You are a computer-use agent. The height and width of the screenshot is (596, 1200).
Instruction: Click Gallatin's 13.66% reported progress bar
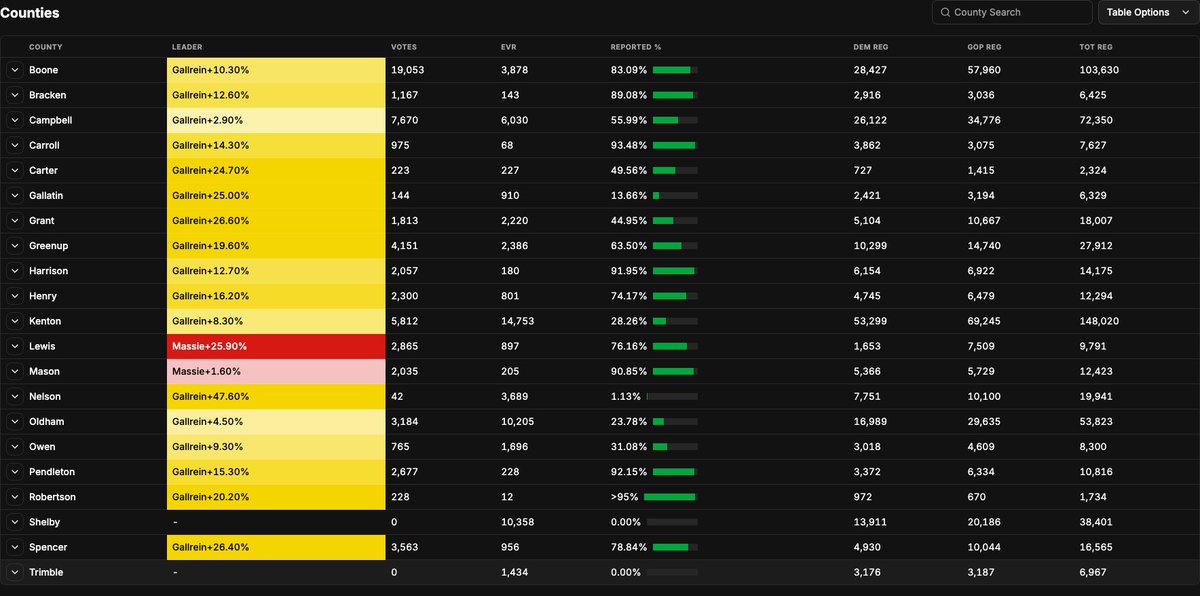tap(675, 196)
